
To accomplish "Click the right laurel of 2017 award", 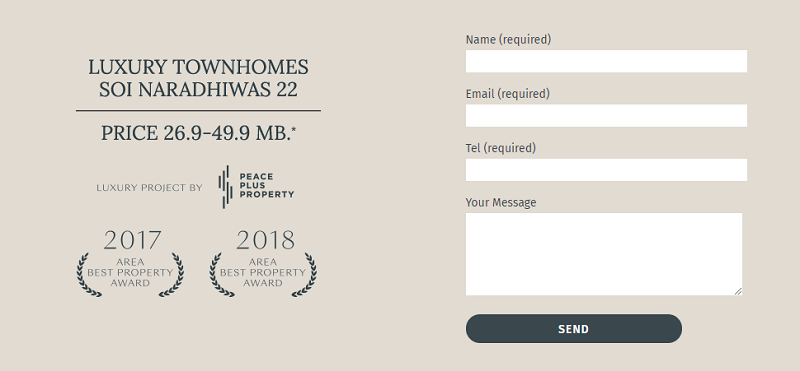I will tap(172, 275).
